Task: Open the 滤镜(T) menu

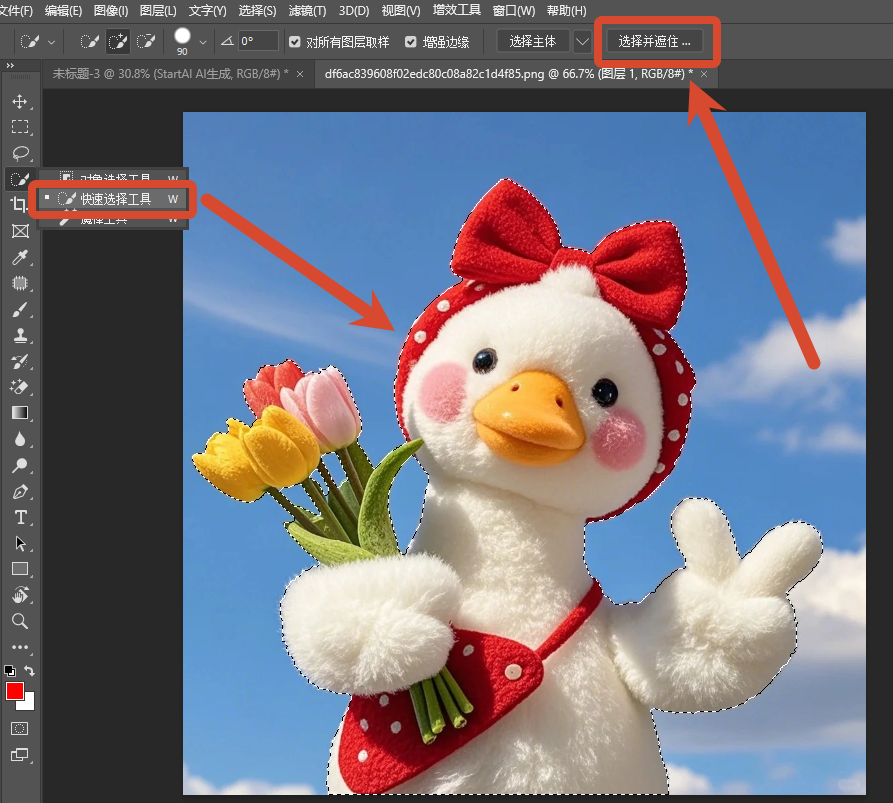Action: coord(307,11)
